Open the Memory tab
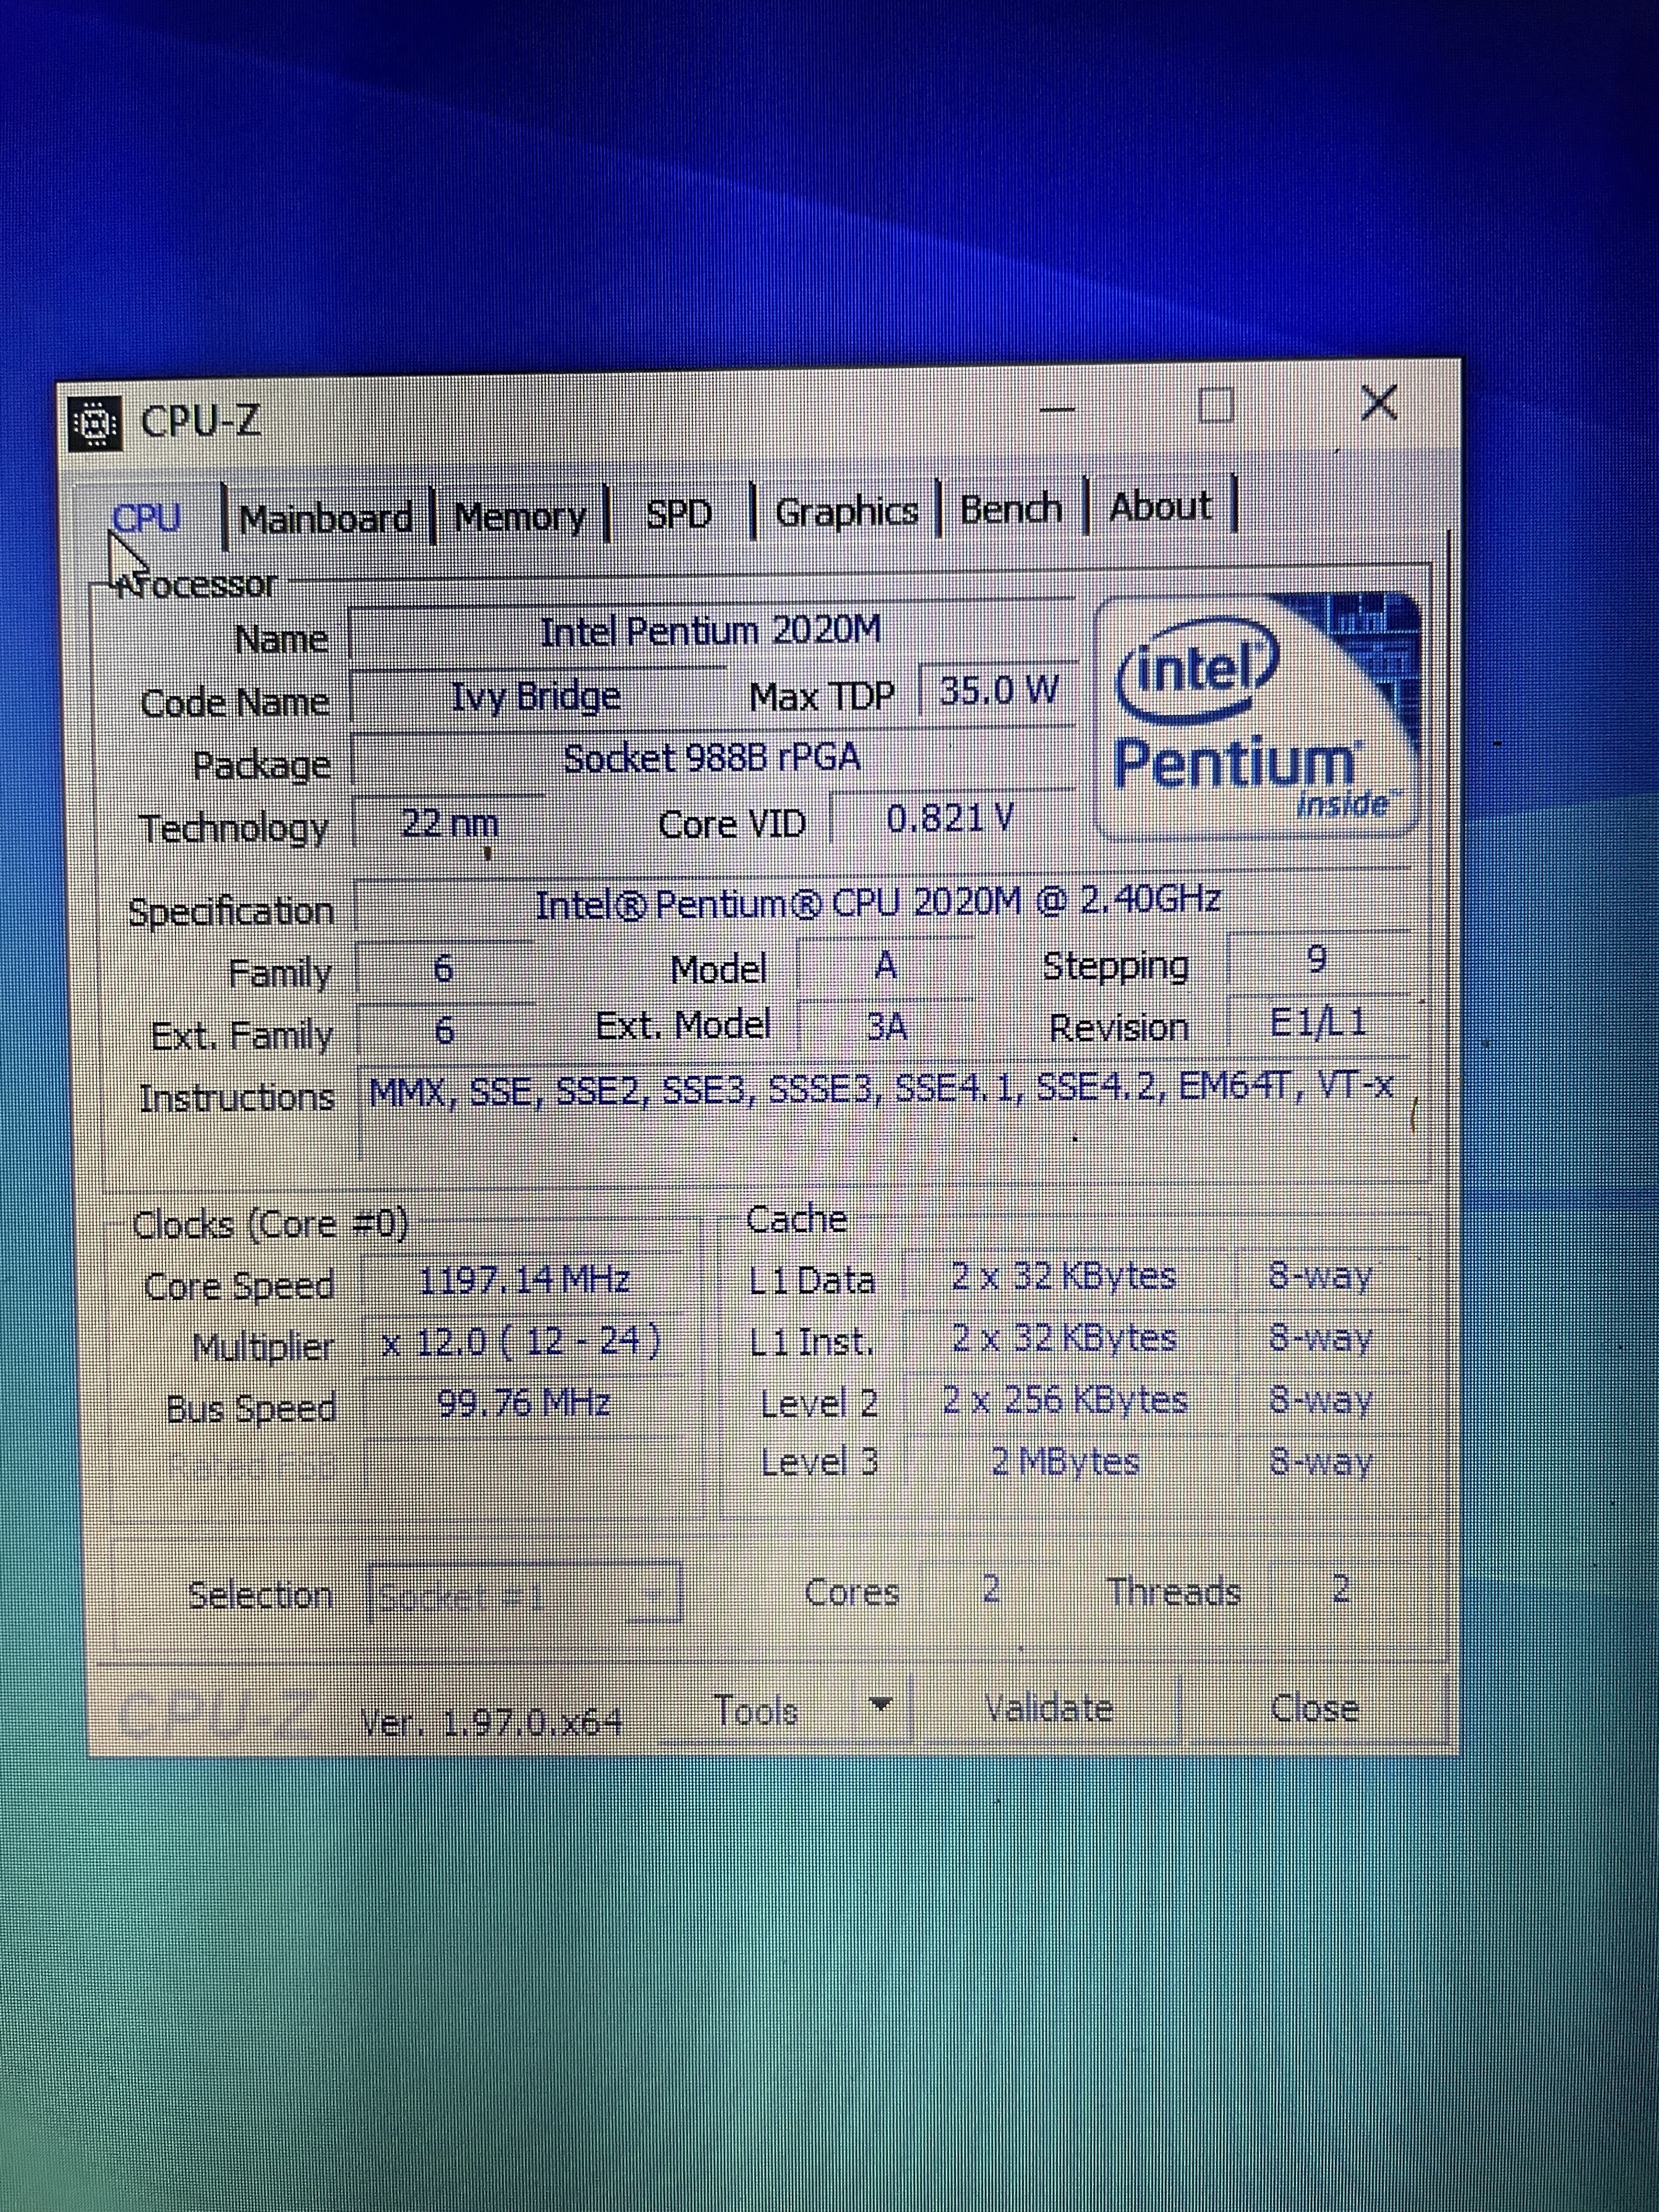The width and height of the screenshot is (1659, 2212). pyautogui.click(x=520, y=516)
